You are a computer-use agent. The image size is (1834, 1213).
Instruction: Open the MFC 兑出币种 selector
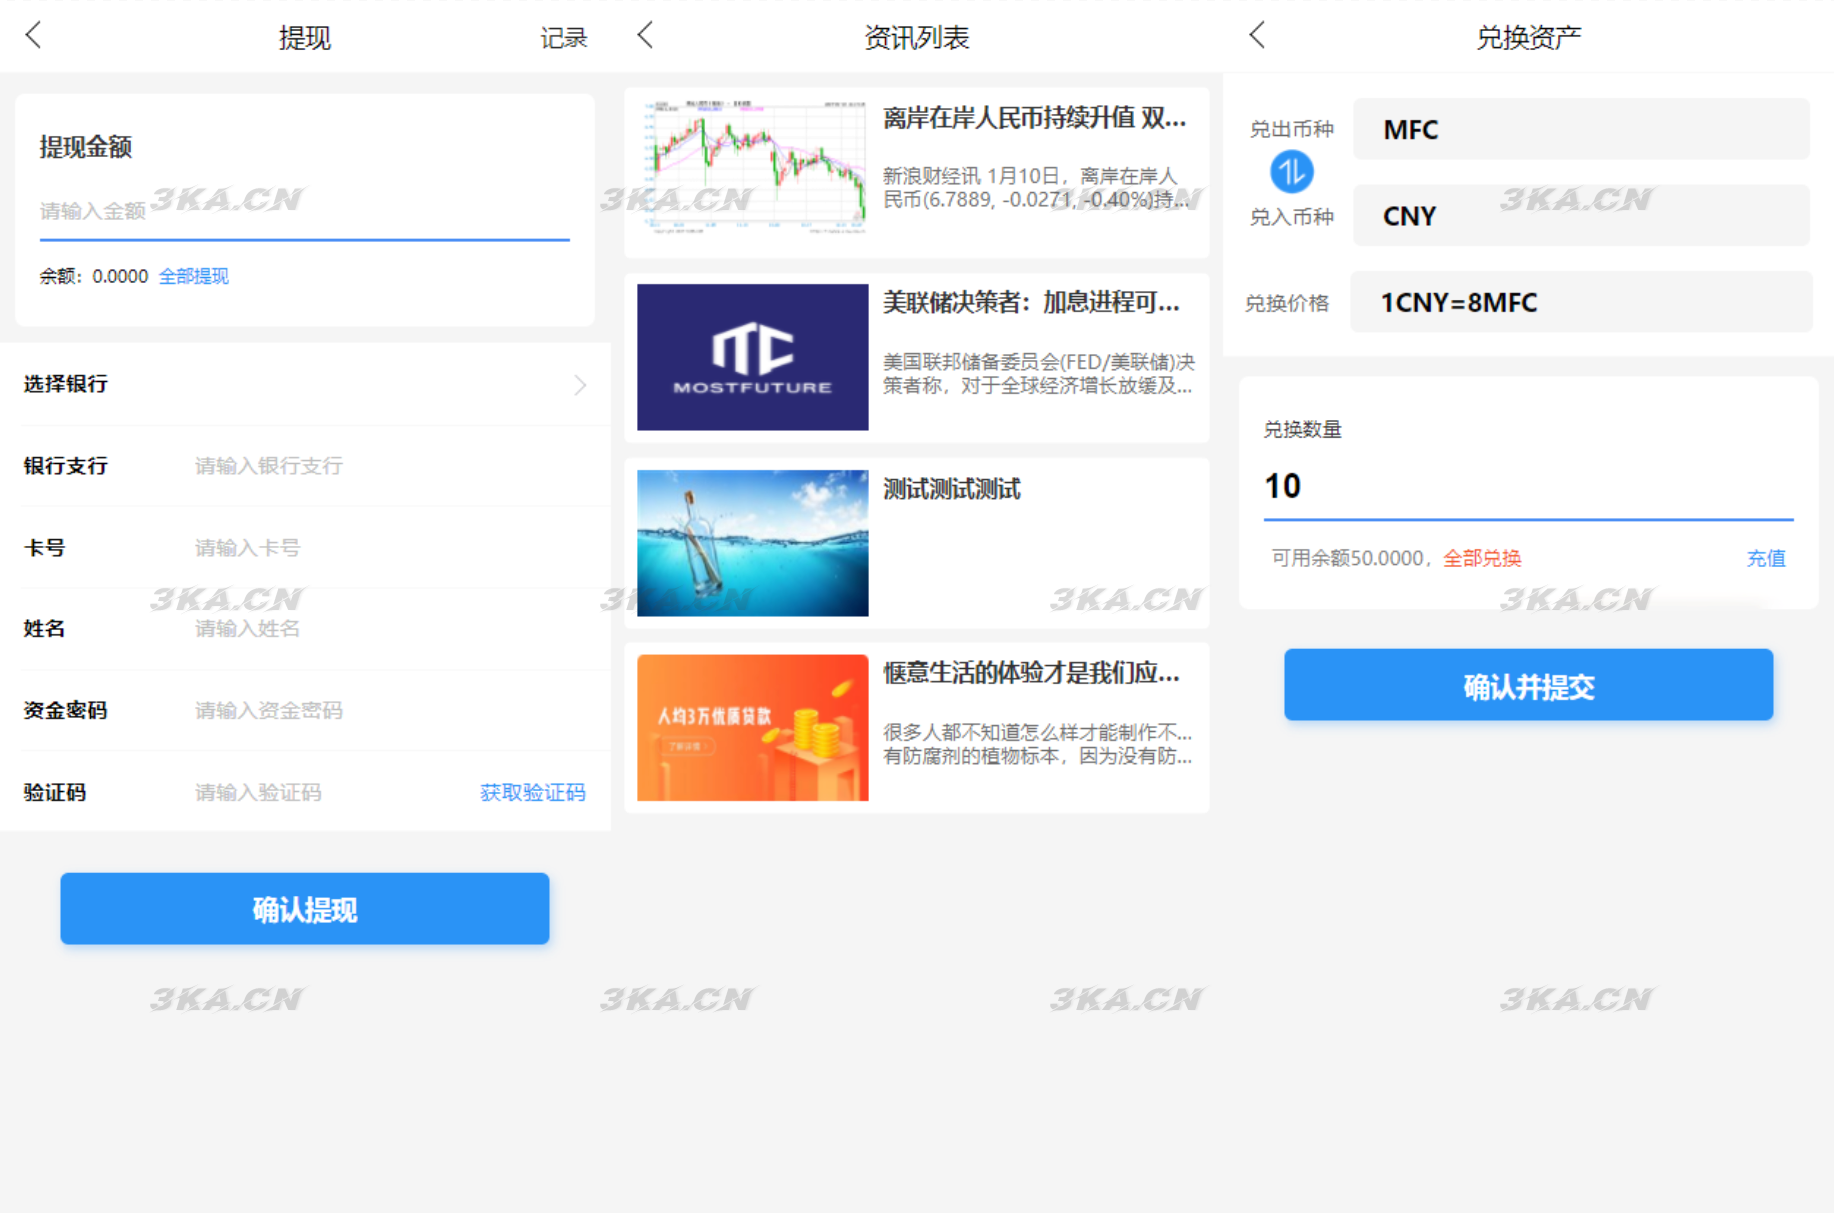click(1581, 129)
